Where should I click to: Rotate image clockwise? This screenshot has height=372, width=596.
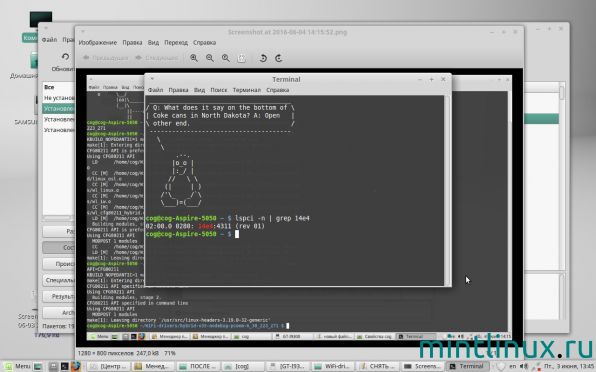click(279, 58)
